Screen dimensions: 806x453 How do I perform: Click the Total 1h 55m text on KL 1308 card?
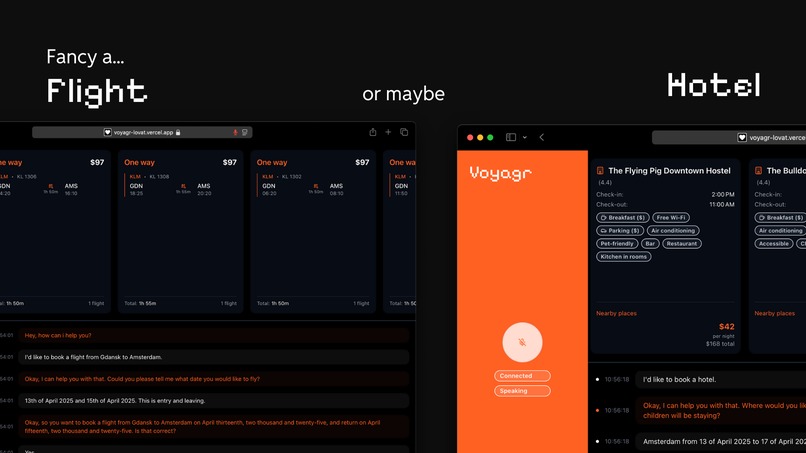140,303
